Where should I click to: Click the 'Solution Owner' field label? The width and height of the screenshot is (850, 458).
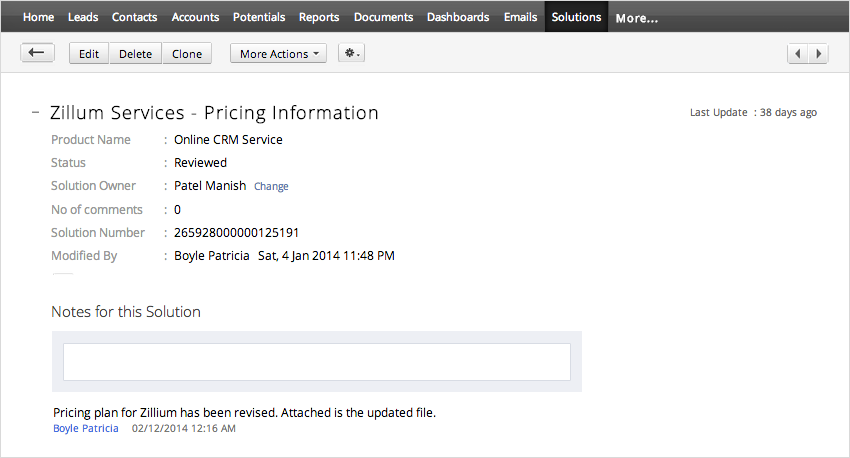[93, 186]
